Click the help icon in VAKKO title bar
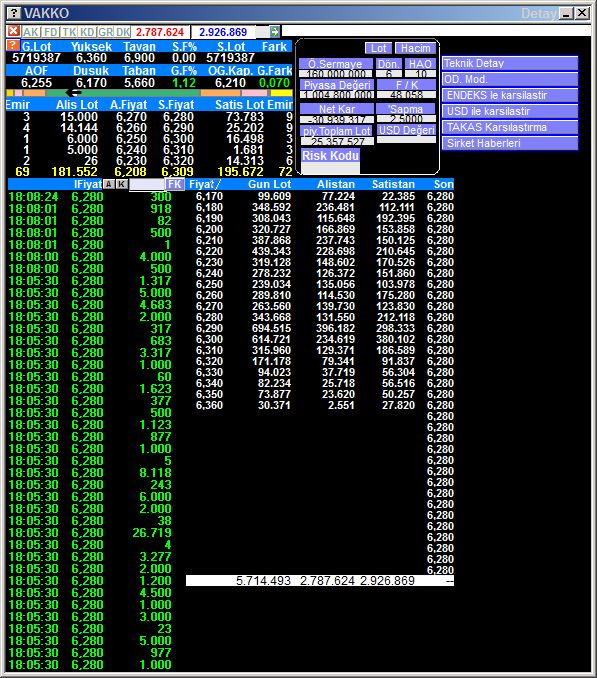Screen dimensions: 597x678 click(x=14, y=13)
